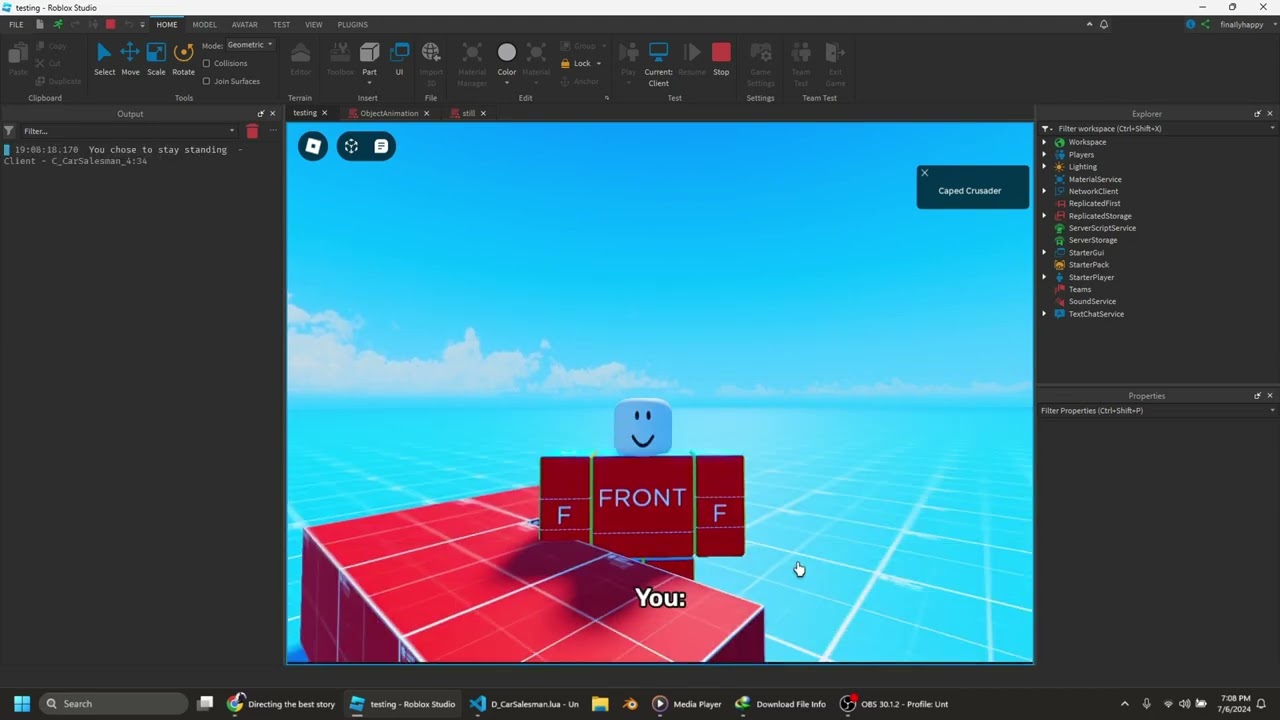Open the Windows Start menu

22,704
